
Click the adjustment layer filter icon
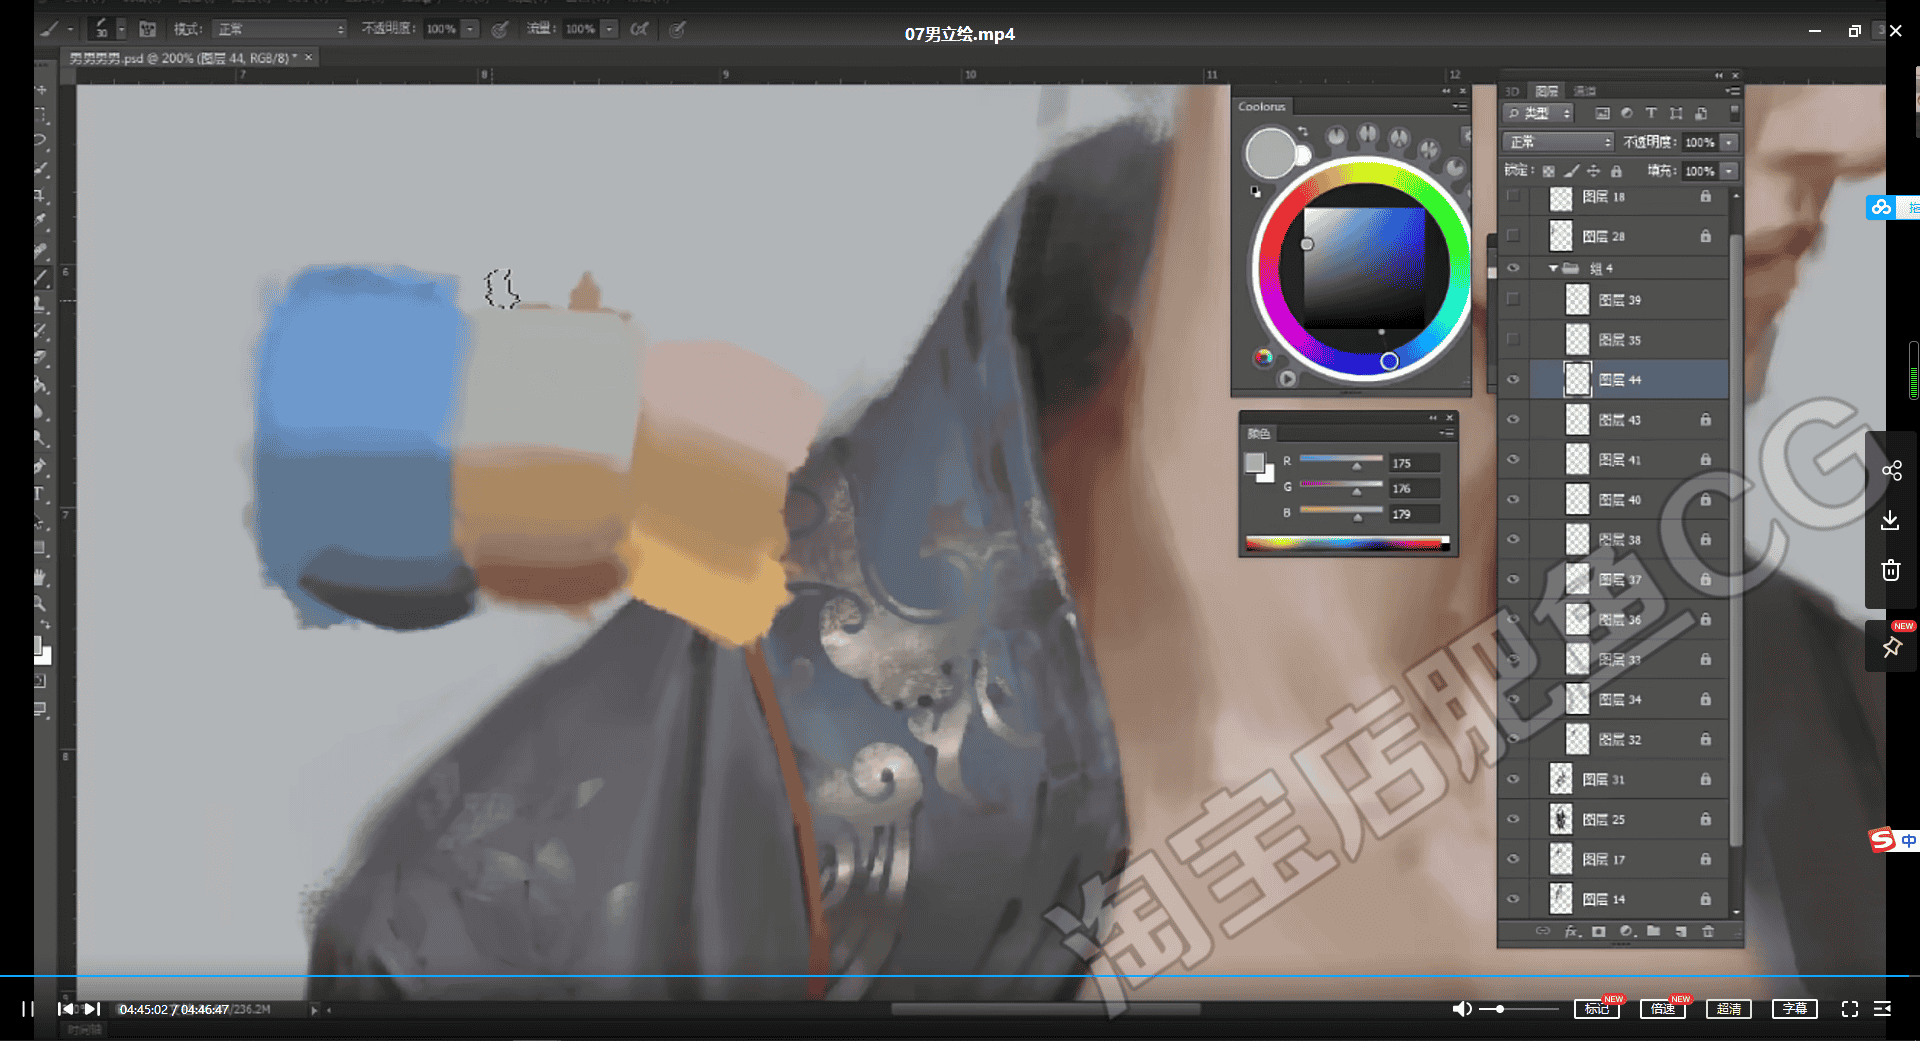click(x=1626, y=113)
